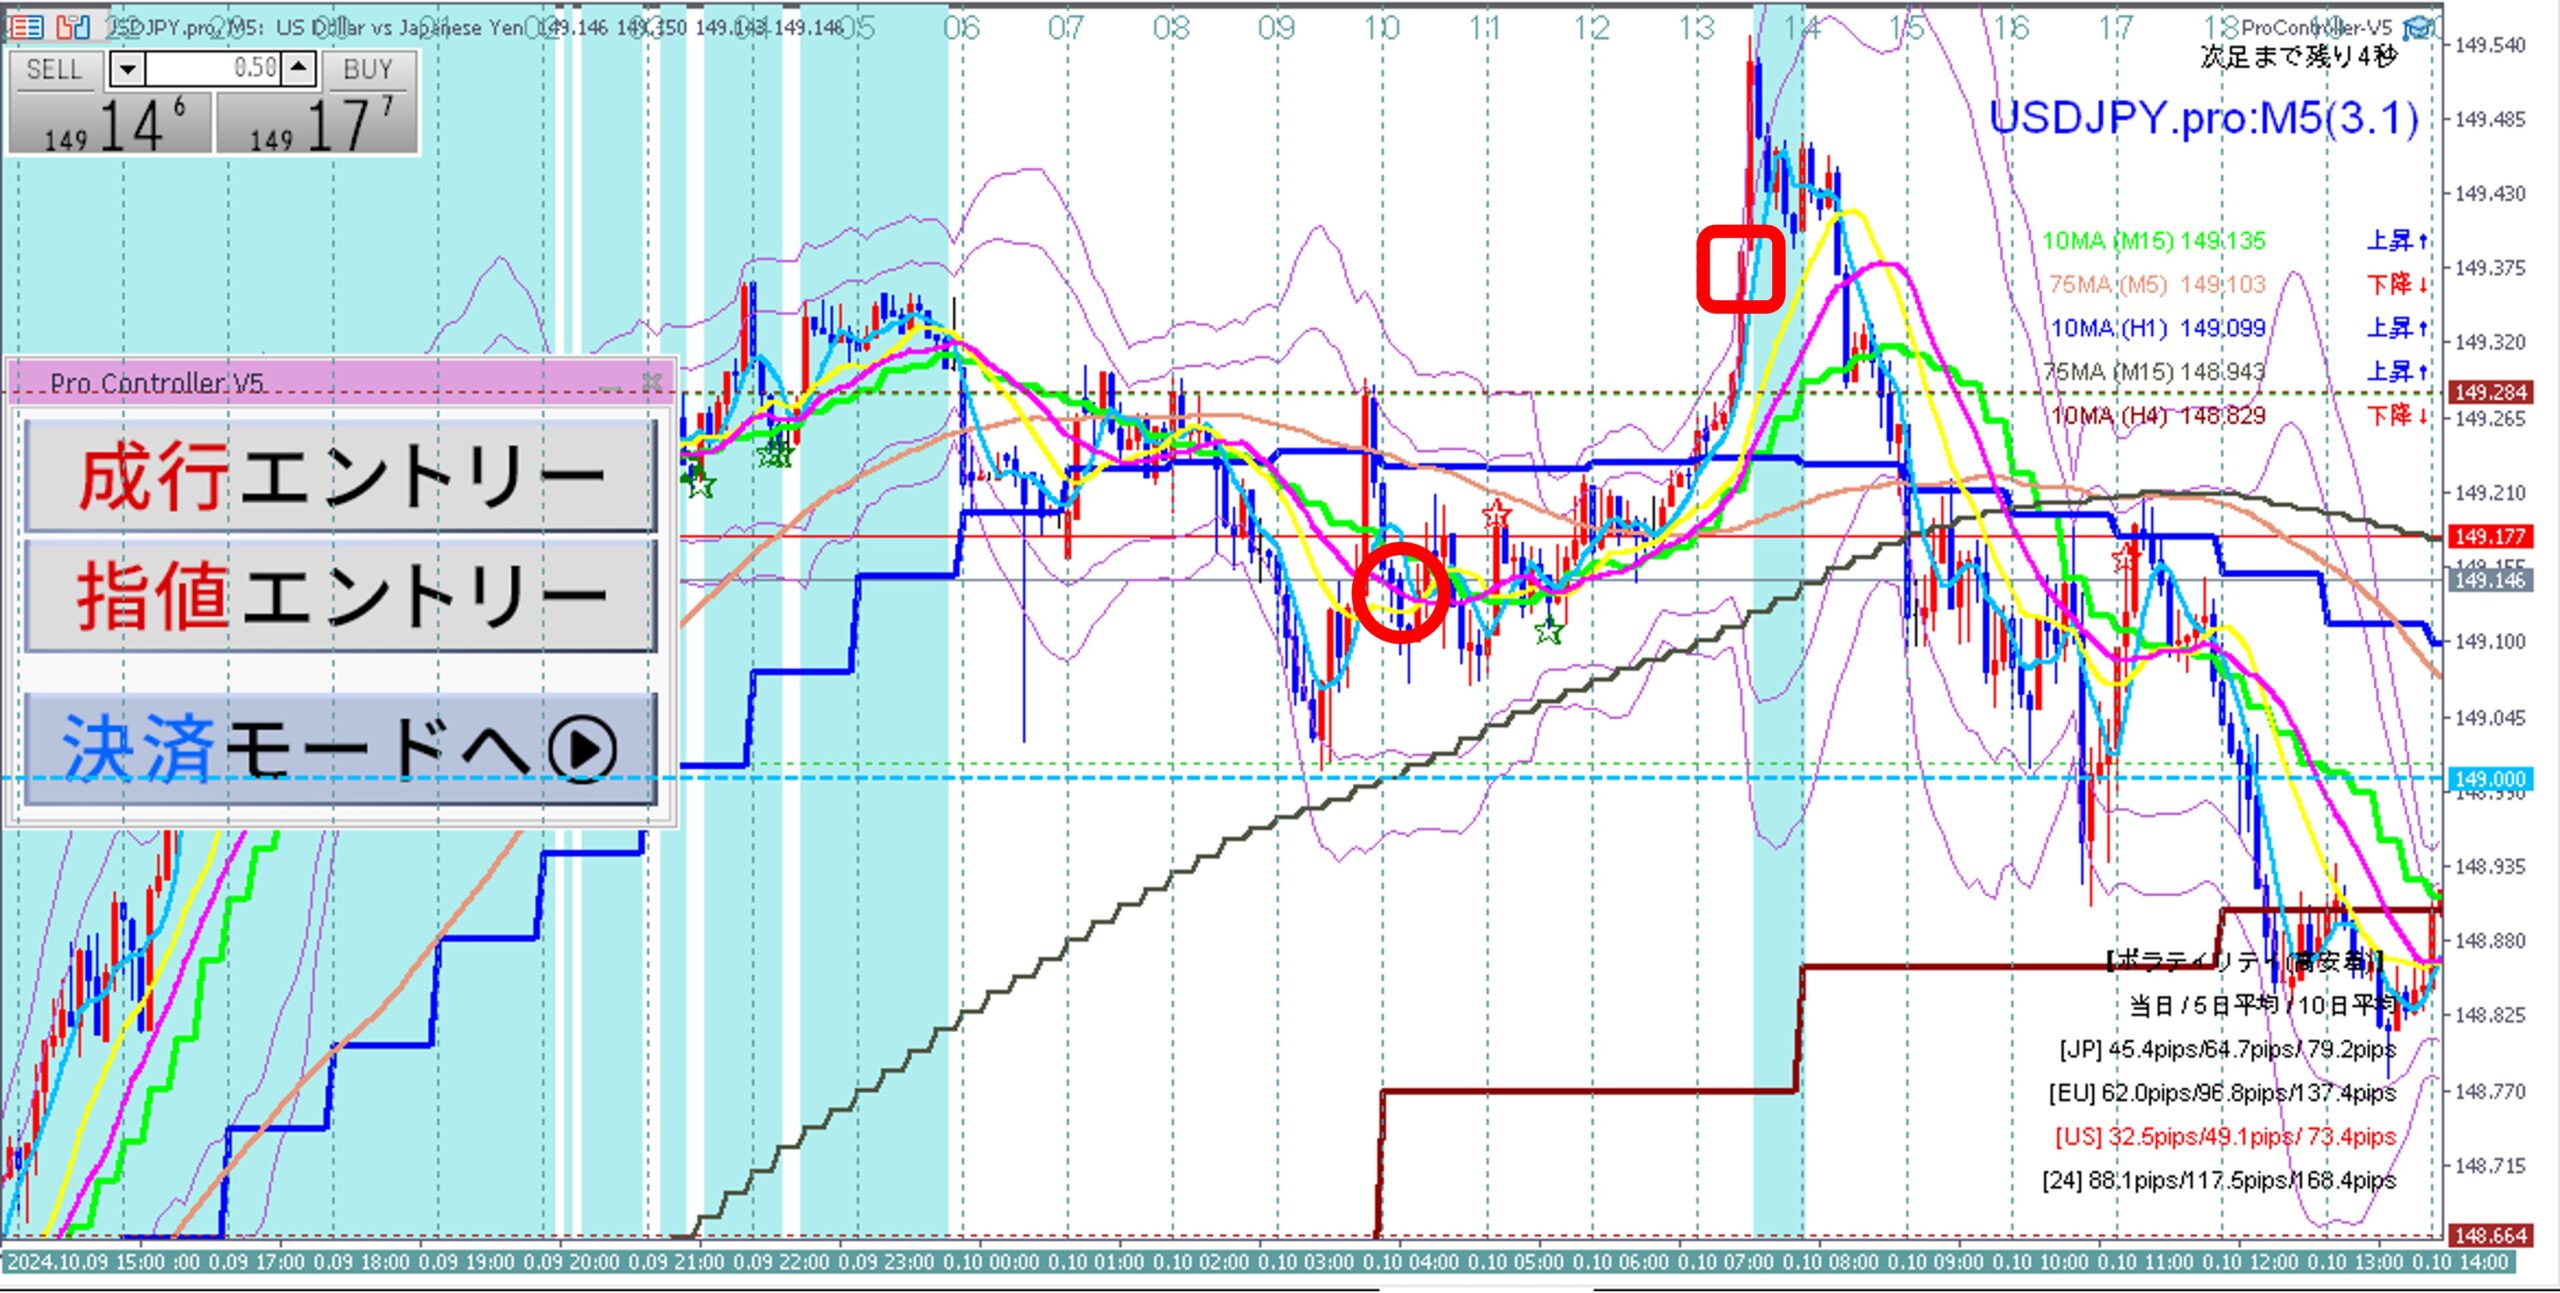Screen dimensions: 2560x1293
Task: Click the 0.10 14:00 time axis label
Action: tap(2461, 1263)
